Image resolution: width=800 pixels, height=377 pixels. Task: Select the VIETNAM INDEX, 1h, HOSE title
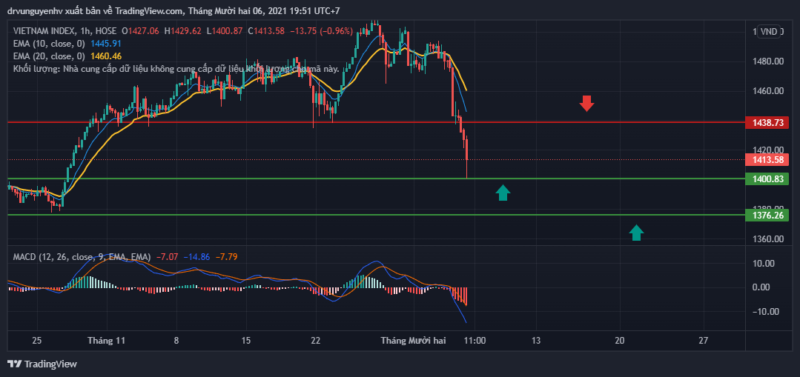click(65, 31)
